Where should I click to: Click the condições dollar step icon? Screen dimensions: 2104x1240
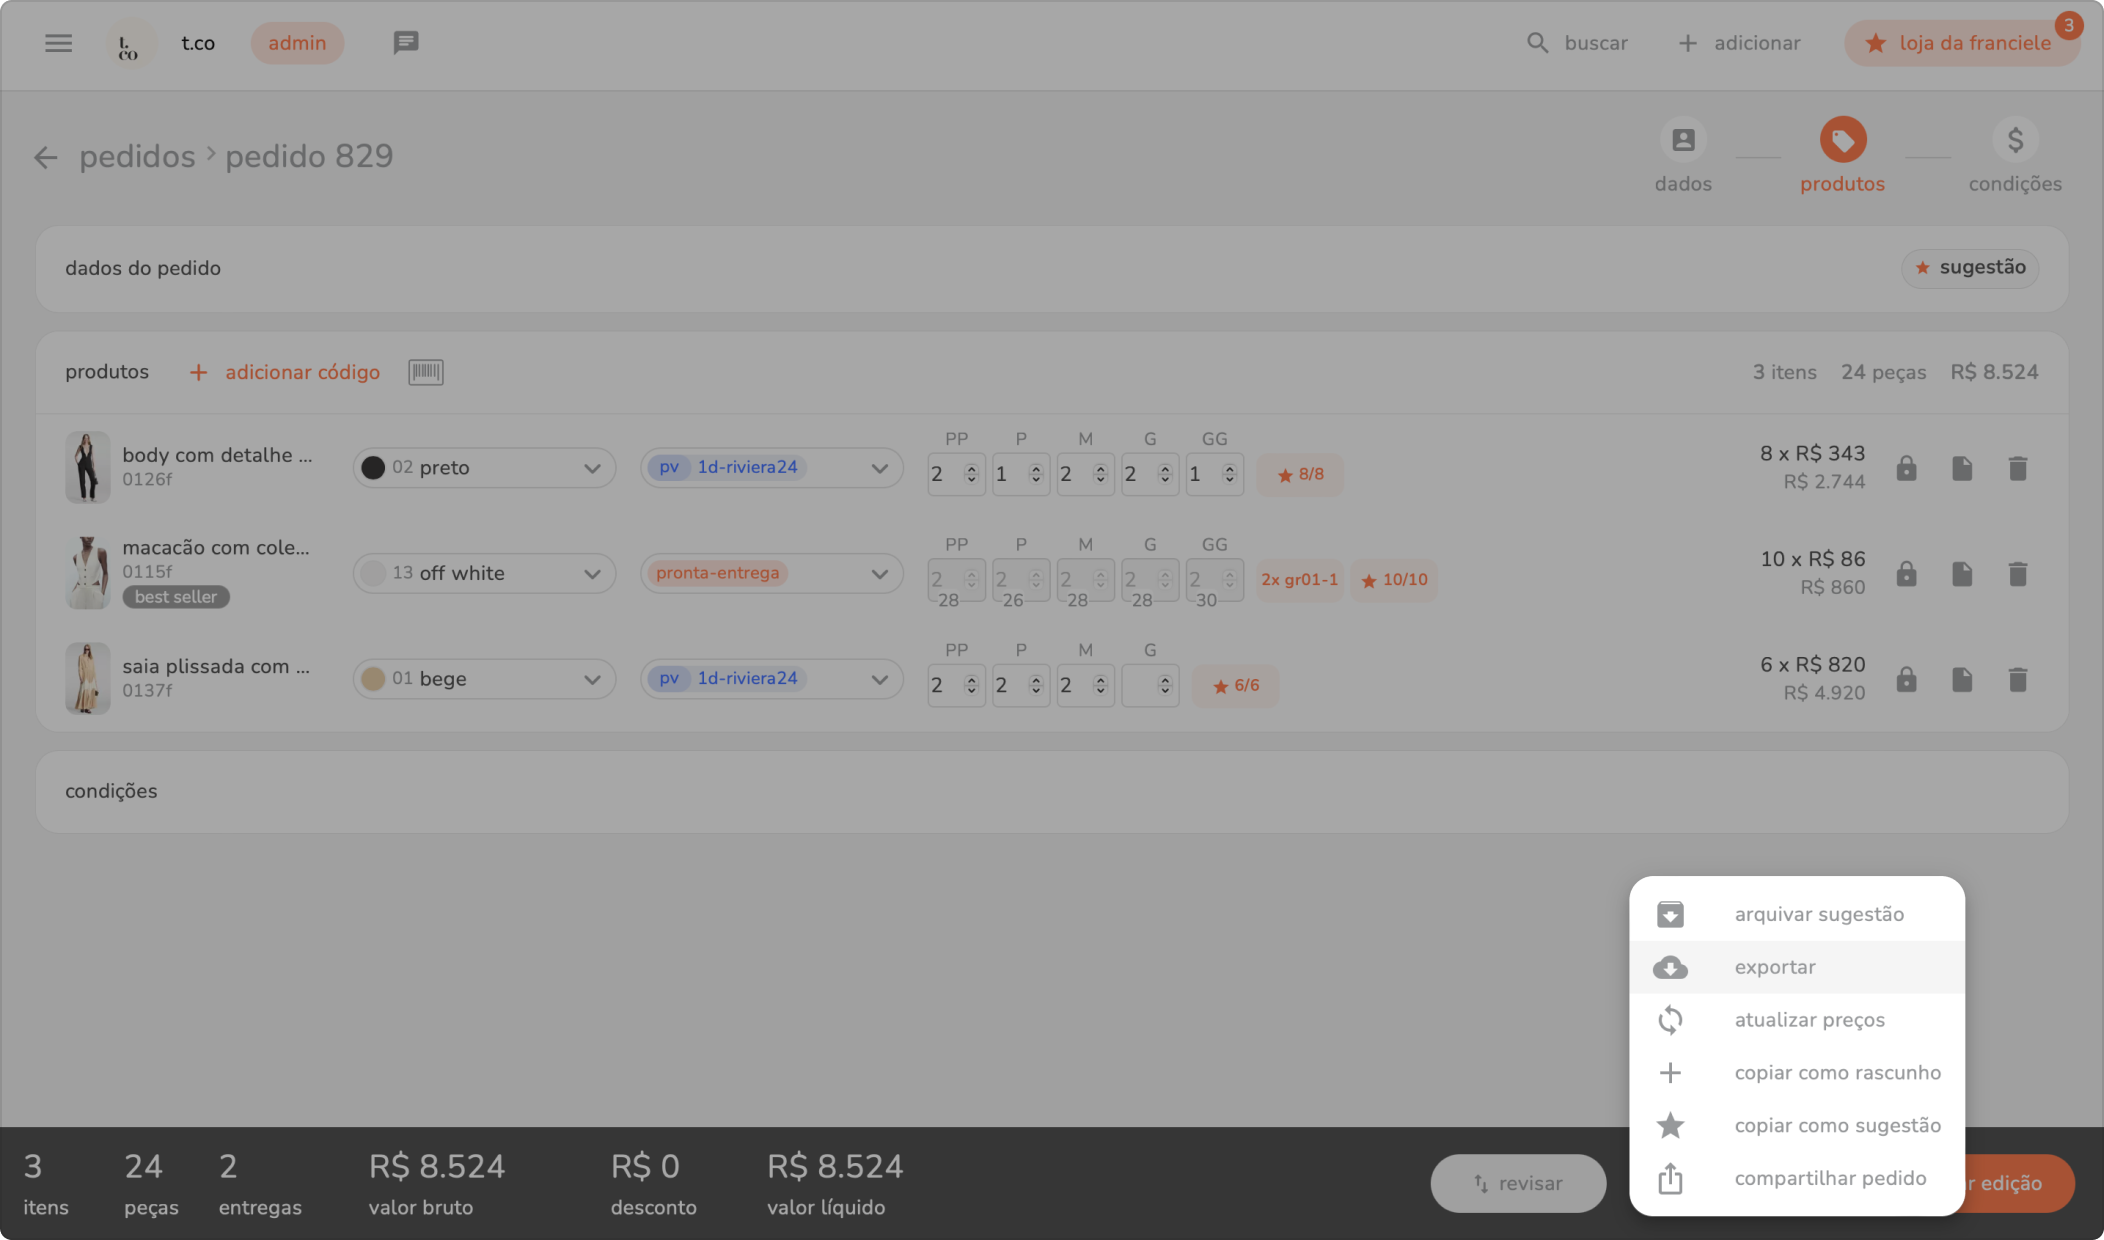coord(2014,141)
